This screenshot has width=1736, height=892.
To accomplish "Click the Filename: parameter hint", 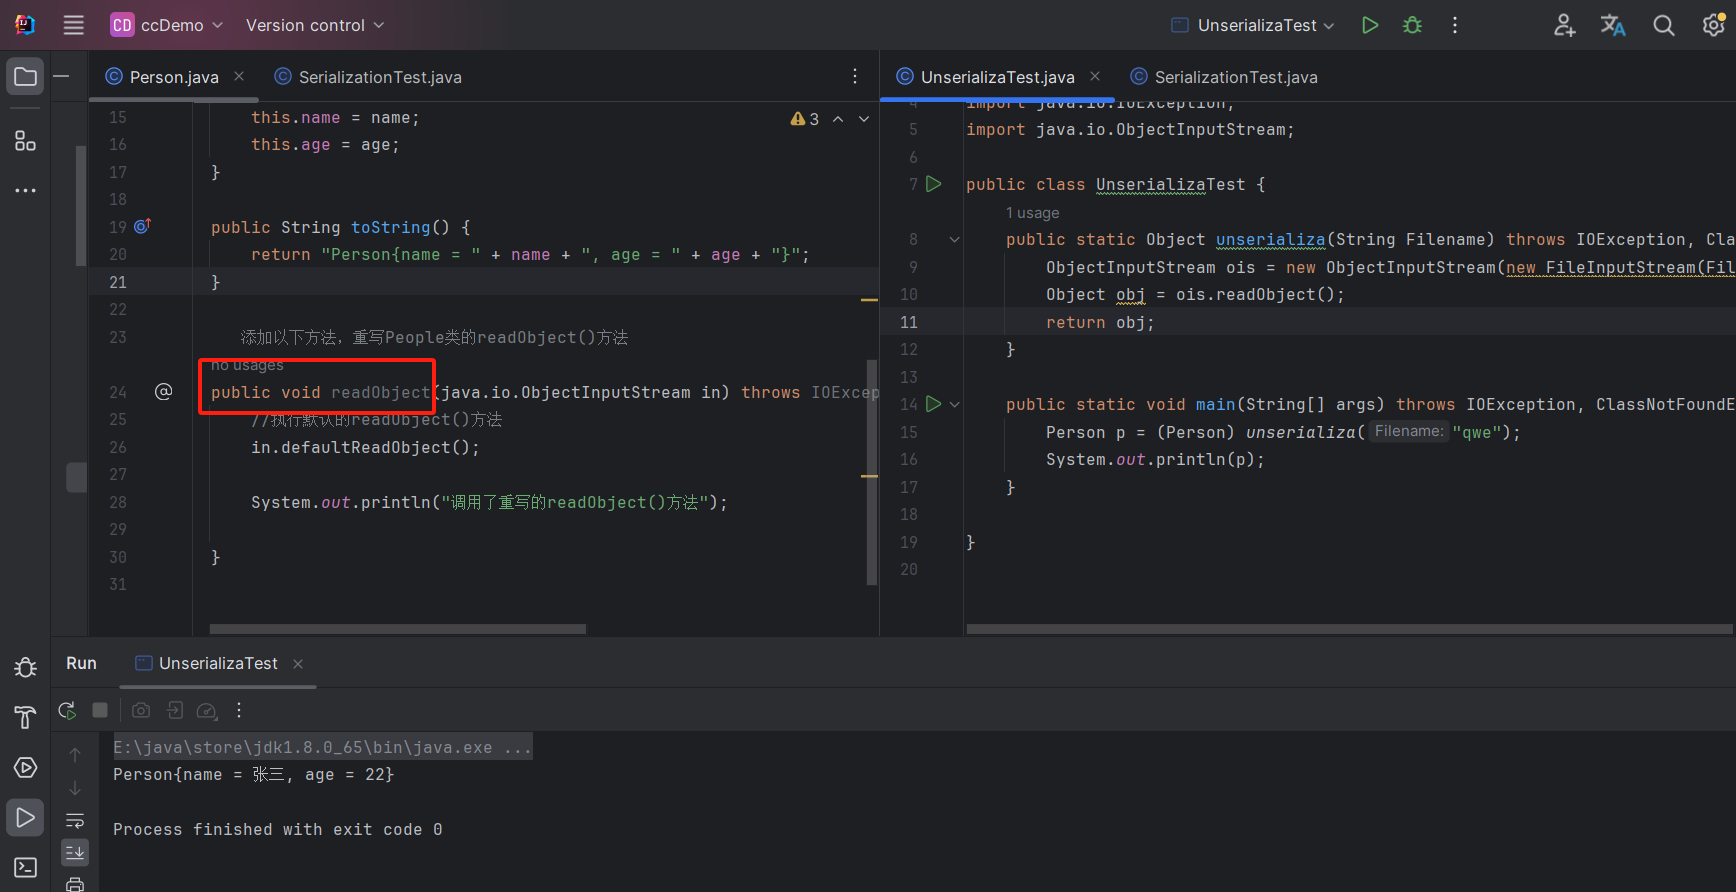I will click(1409, 431).
